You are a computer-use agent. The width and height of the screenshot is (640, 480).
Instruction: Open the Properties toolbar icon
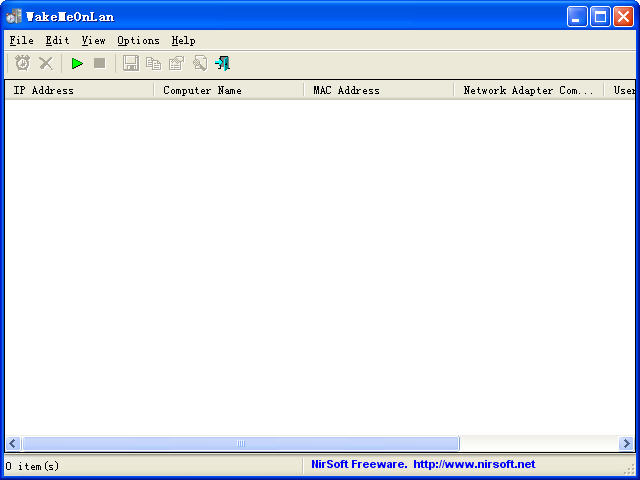coord(177,63)
